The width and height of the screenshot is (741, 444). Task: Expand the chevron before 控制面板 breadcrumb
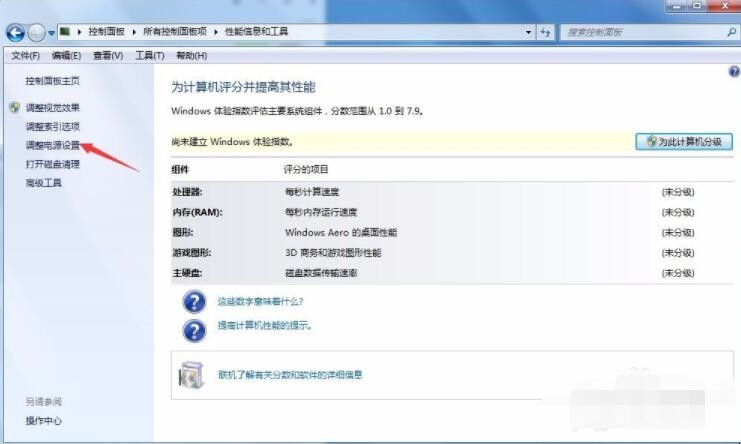[79, 32]
